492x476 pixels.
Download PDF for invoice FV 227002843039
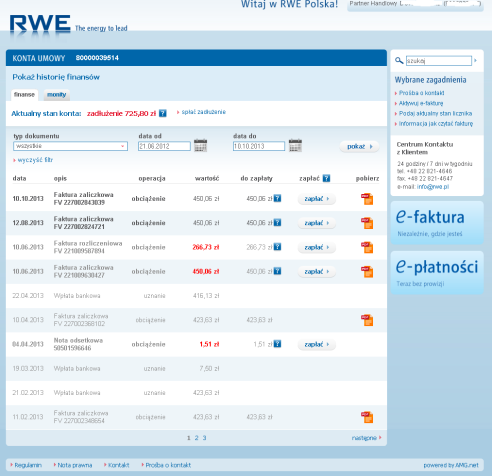pyautogui.click(x=367, y=199)
